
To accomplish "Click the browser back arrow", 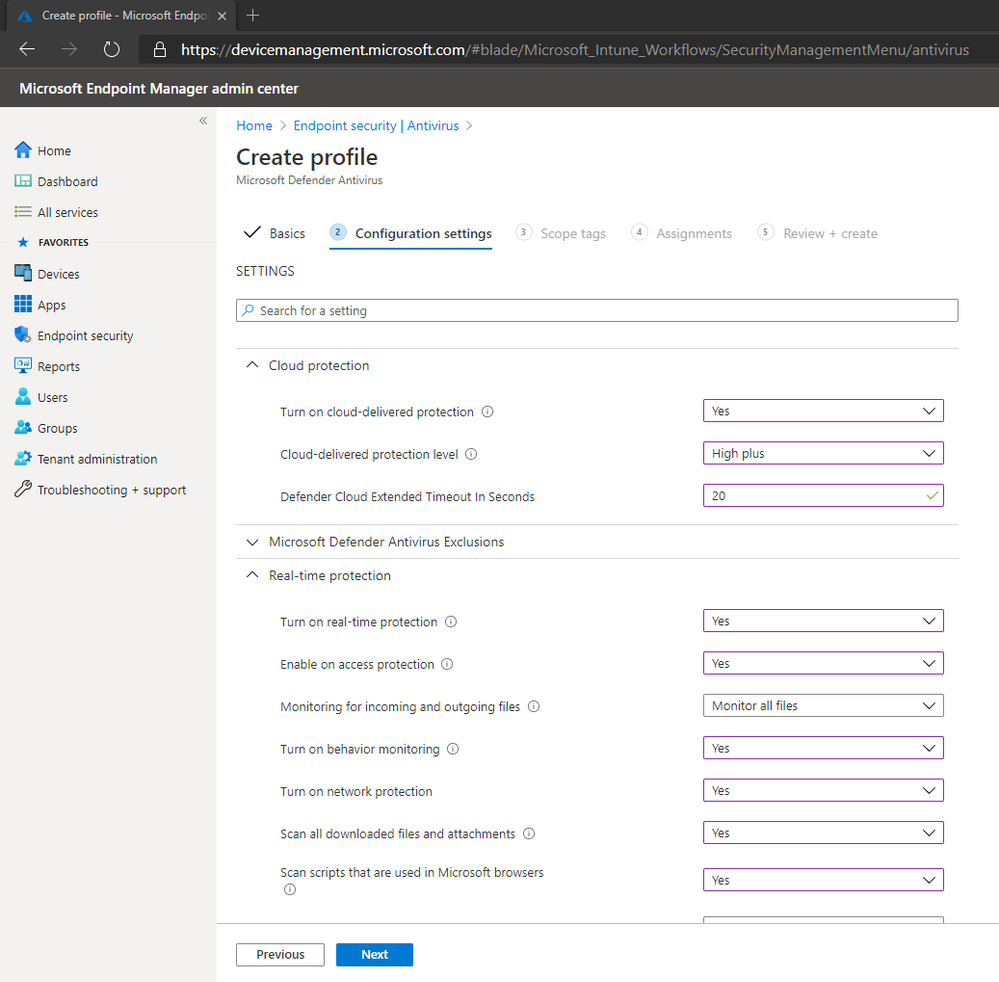I will coord(27,49).
